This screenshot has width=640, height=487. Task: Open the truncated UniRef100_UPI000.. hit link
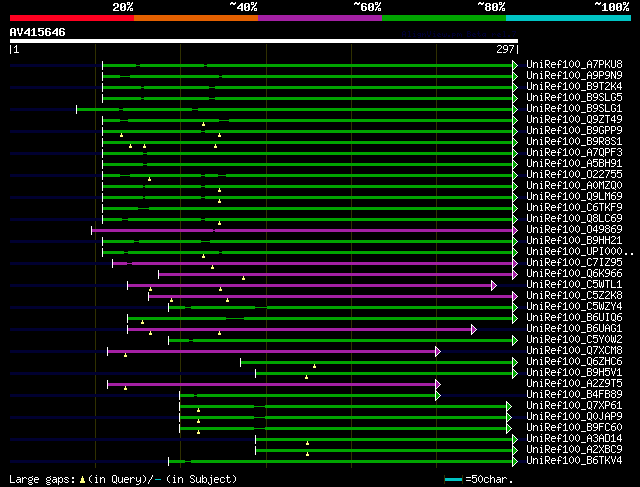[x=580, y=252]
